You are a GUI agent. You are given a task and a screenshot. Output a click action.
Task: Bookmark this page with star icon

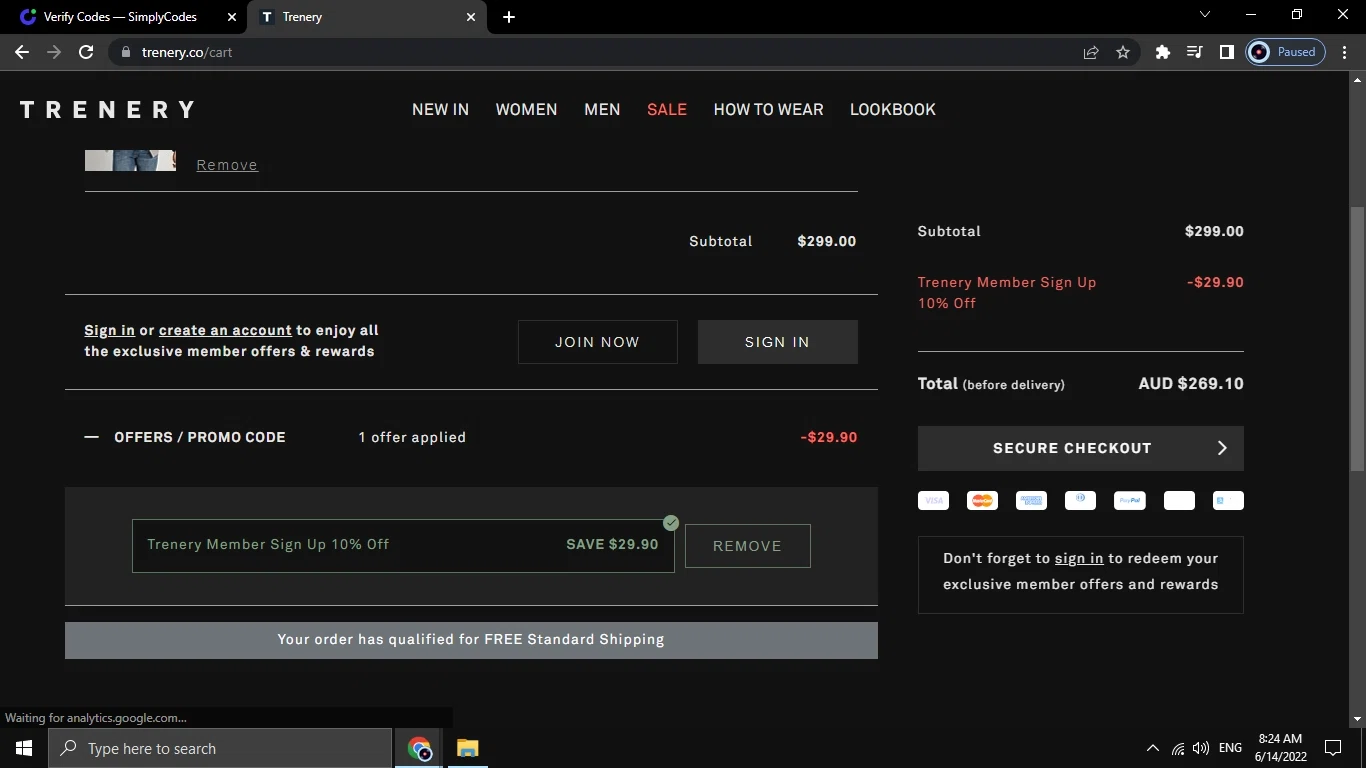pos(1123,52)
